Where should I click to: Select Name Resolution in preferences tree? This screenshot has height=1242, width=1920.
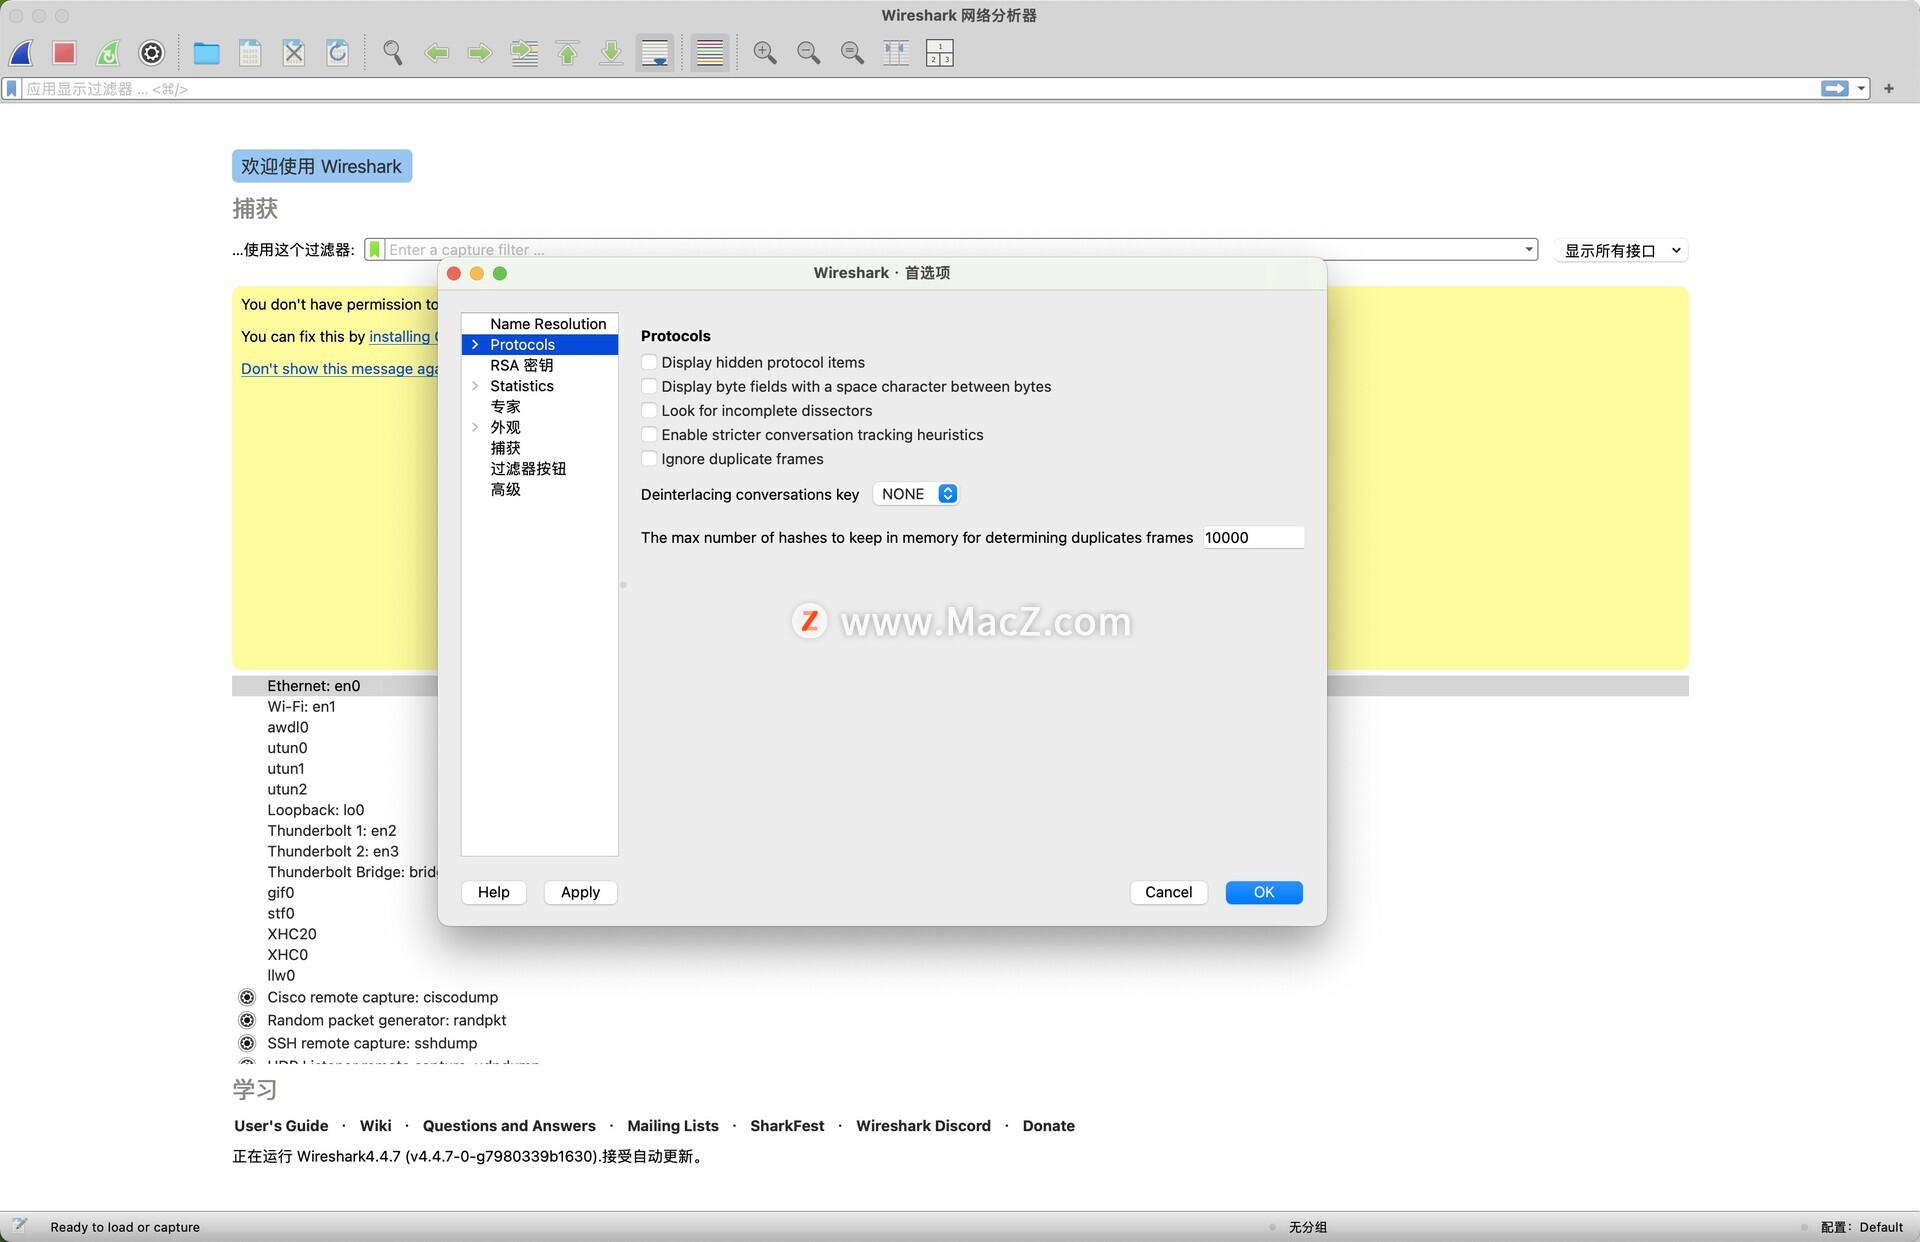548,324
